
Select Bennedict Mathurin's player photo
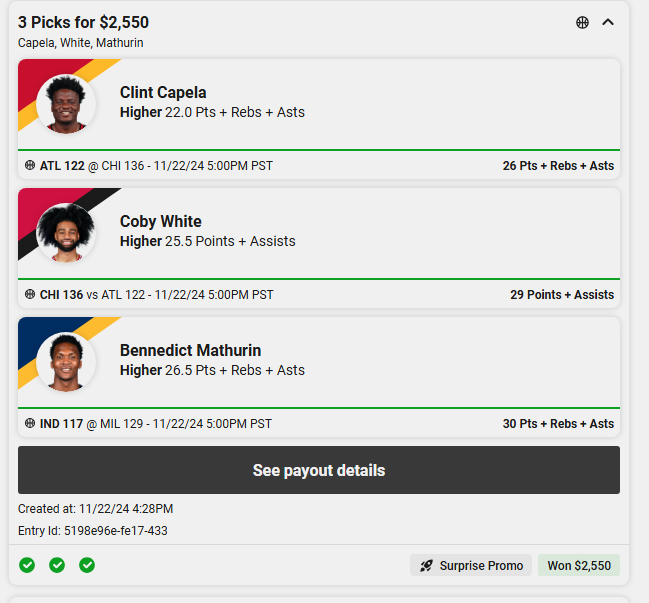point(66,361)
